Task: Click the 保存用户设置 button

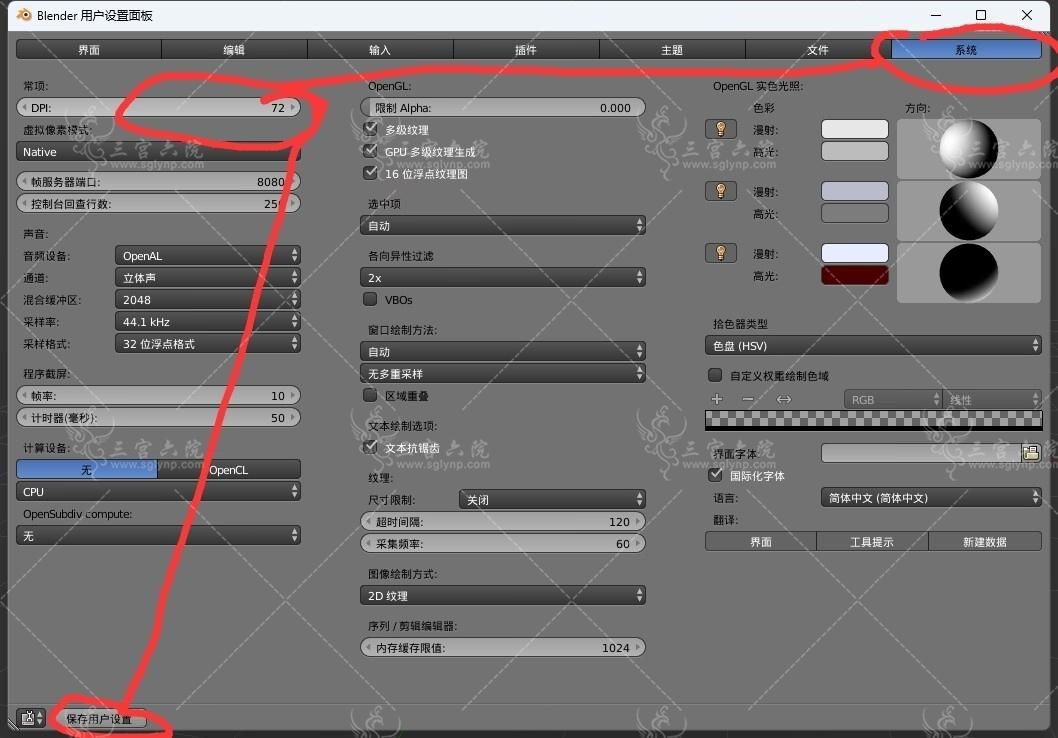Action: coord(100,718)
